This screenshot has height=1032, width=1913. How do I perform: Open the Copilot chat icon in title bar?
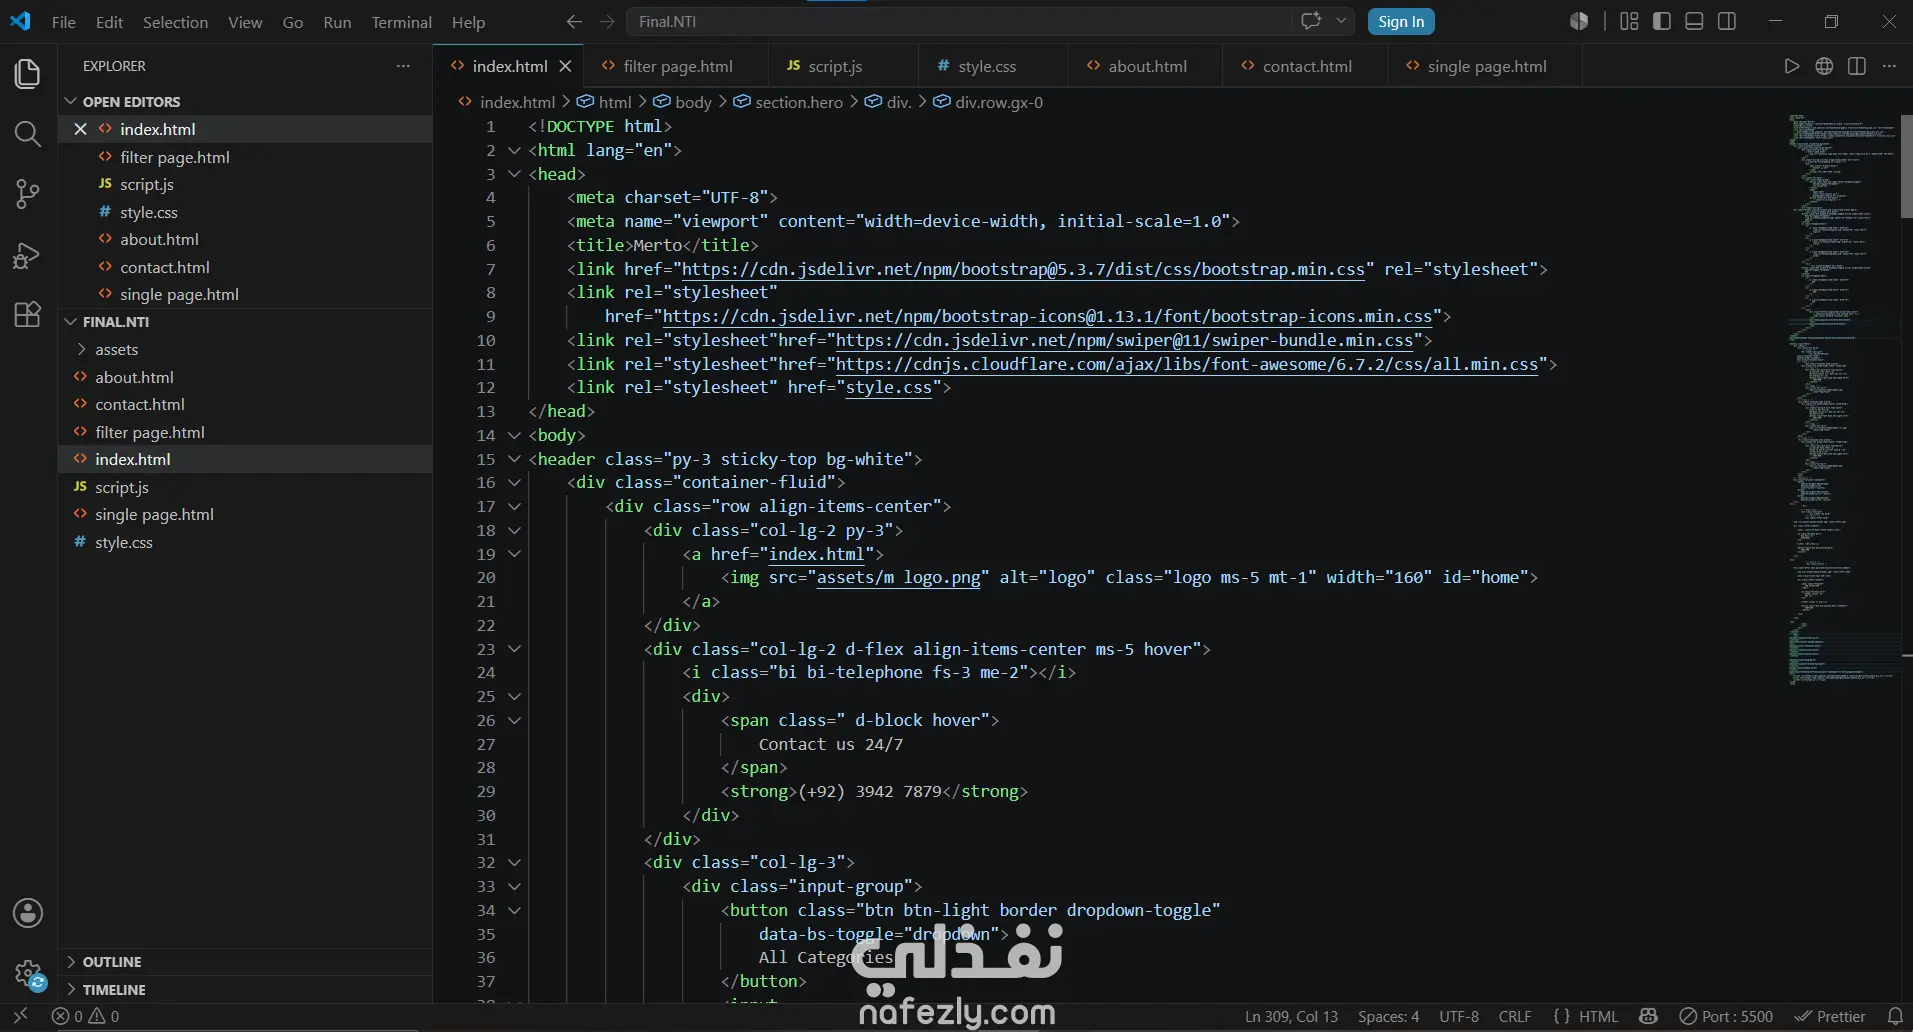[1311, 21]
